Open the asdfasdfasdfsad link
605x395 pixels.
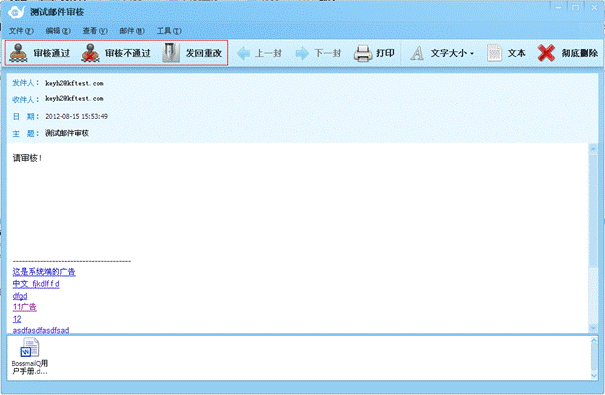41,330
